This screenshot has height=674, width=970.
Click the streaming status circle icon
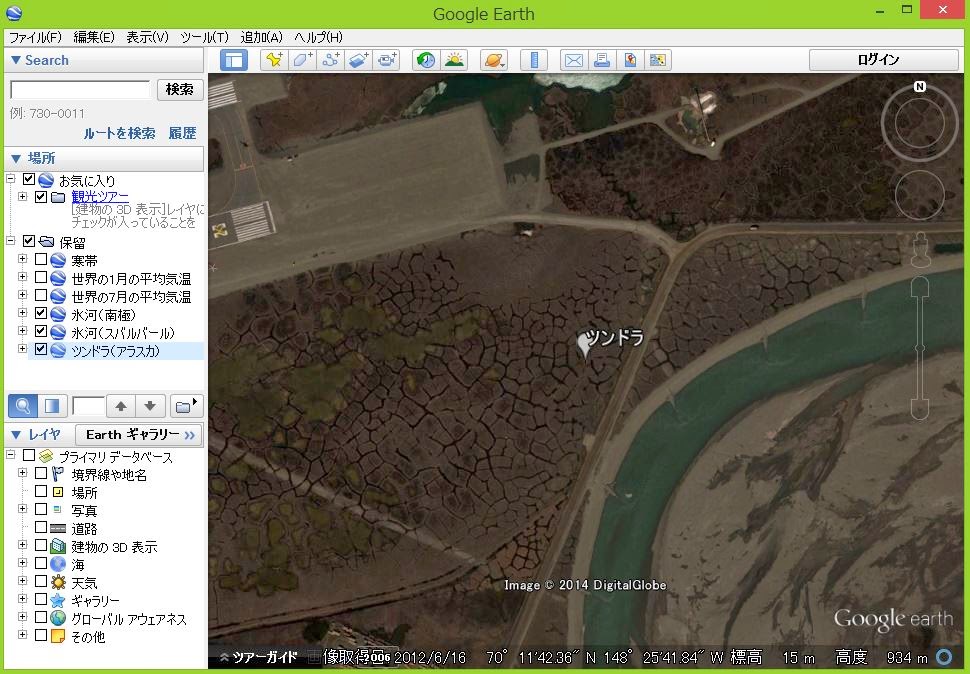pos(944,657)
